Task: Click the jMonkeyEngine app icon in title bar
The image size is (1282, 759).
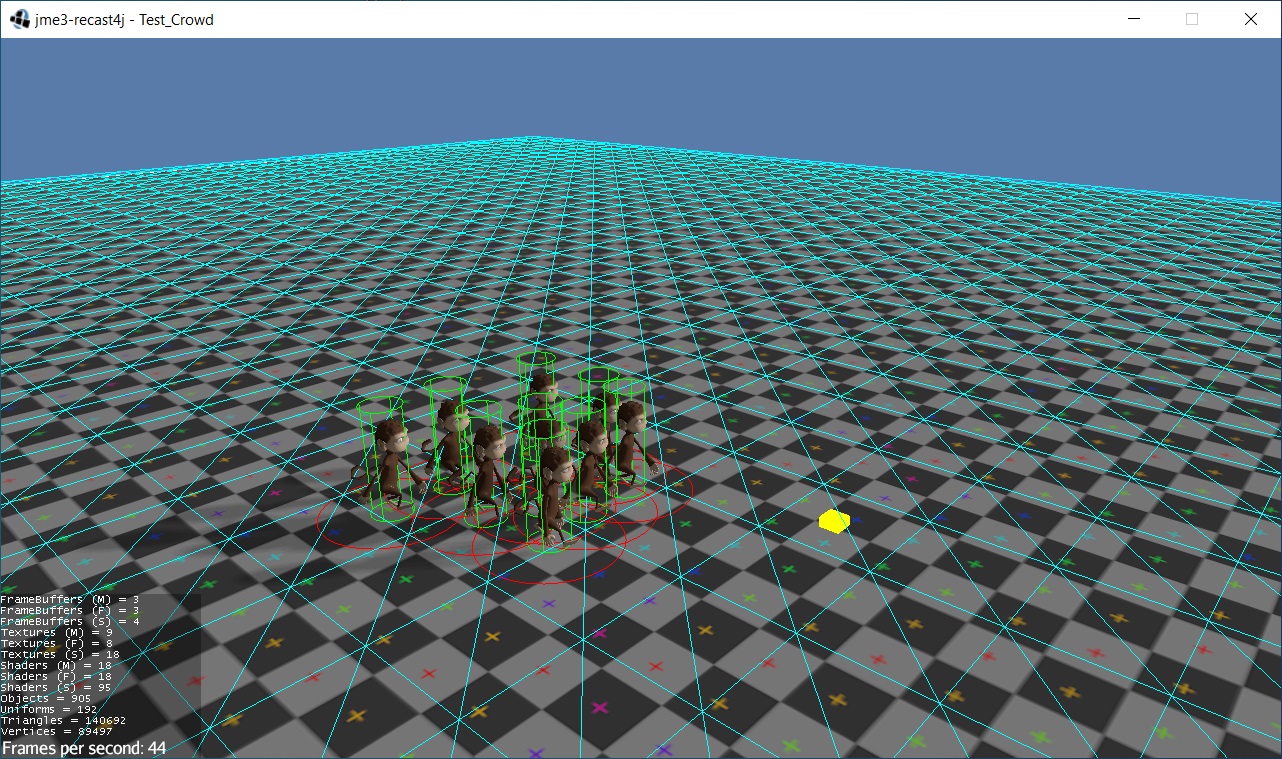Action: pos(20,19)
